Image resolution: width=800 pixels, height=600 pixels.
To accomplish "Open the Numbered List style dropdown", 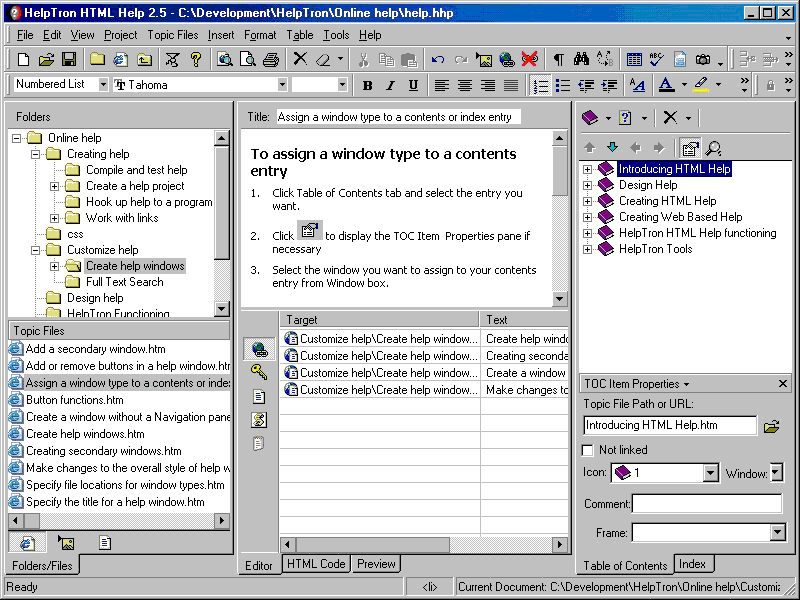I will [104, 85].
